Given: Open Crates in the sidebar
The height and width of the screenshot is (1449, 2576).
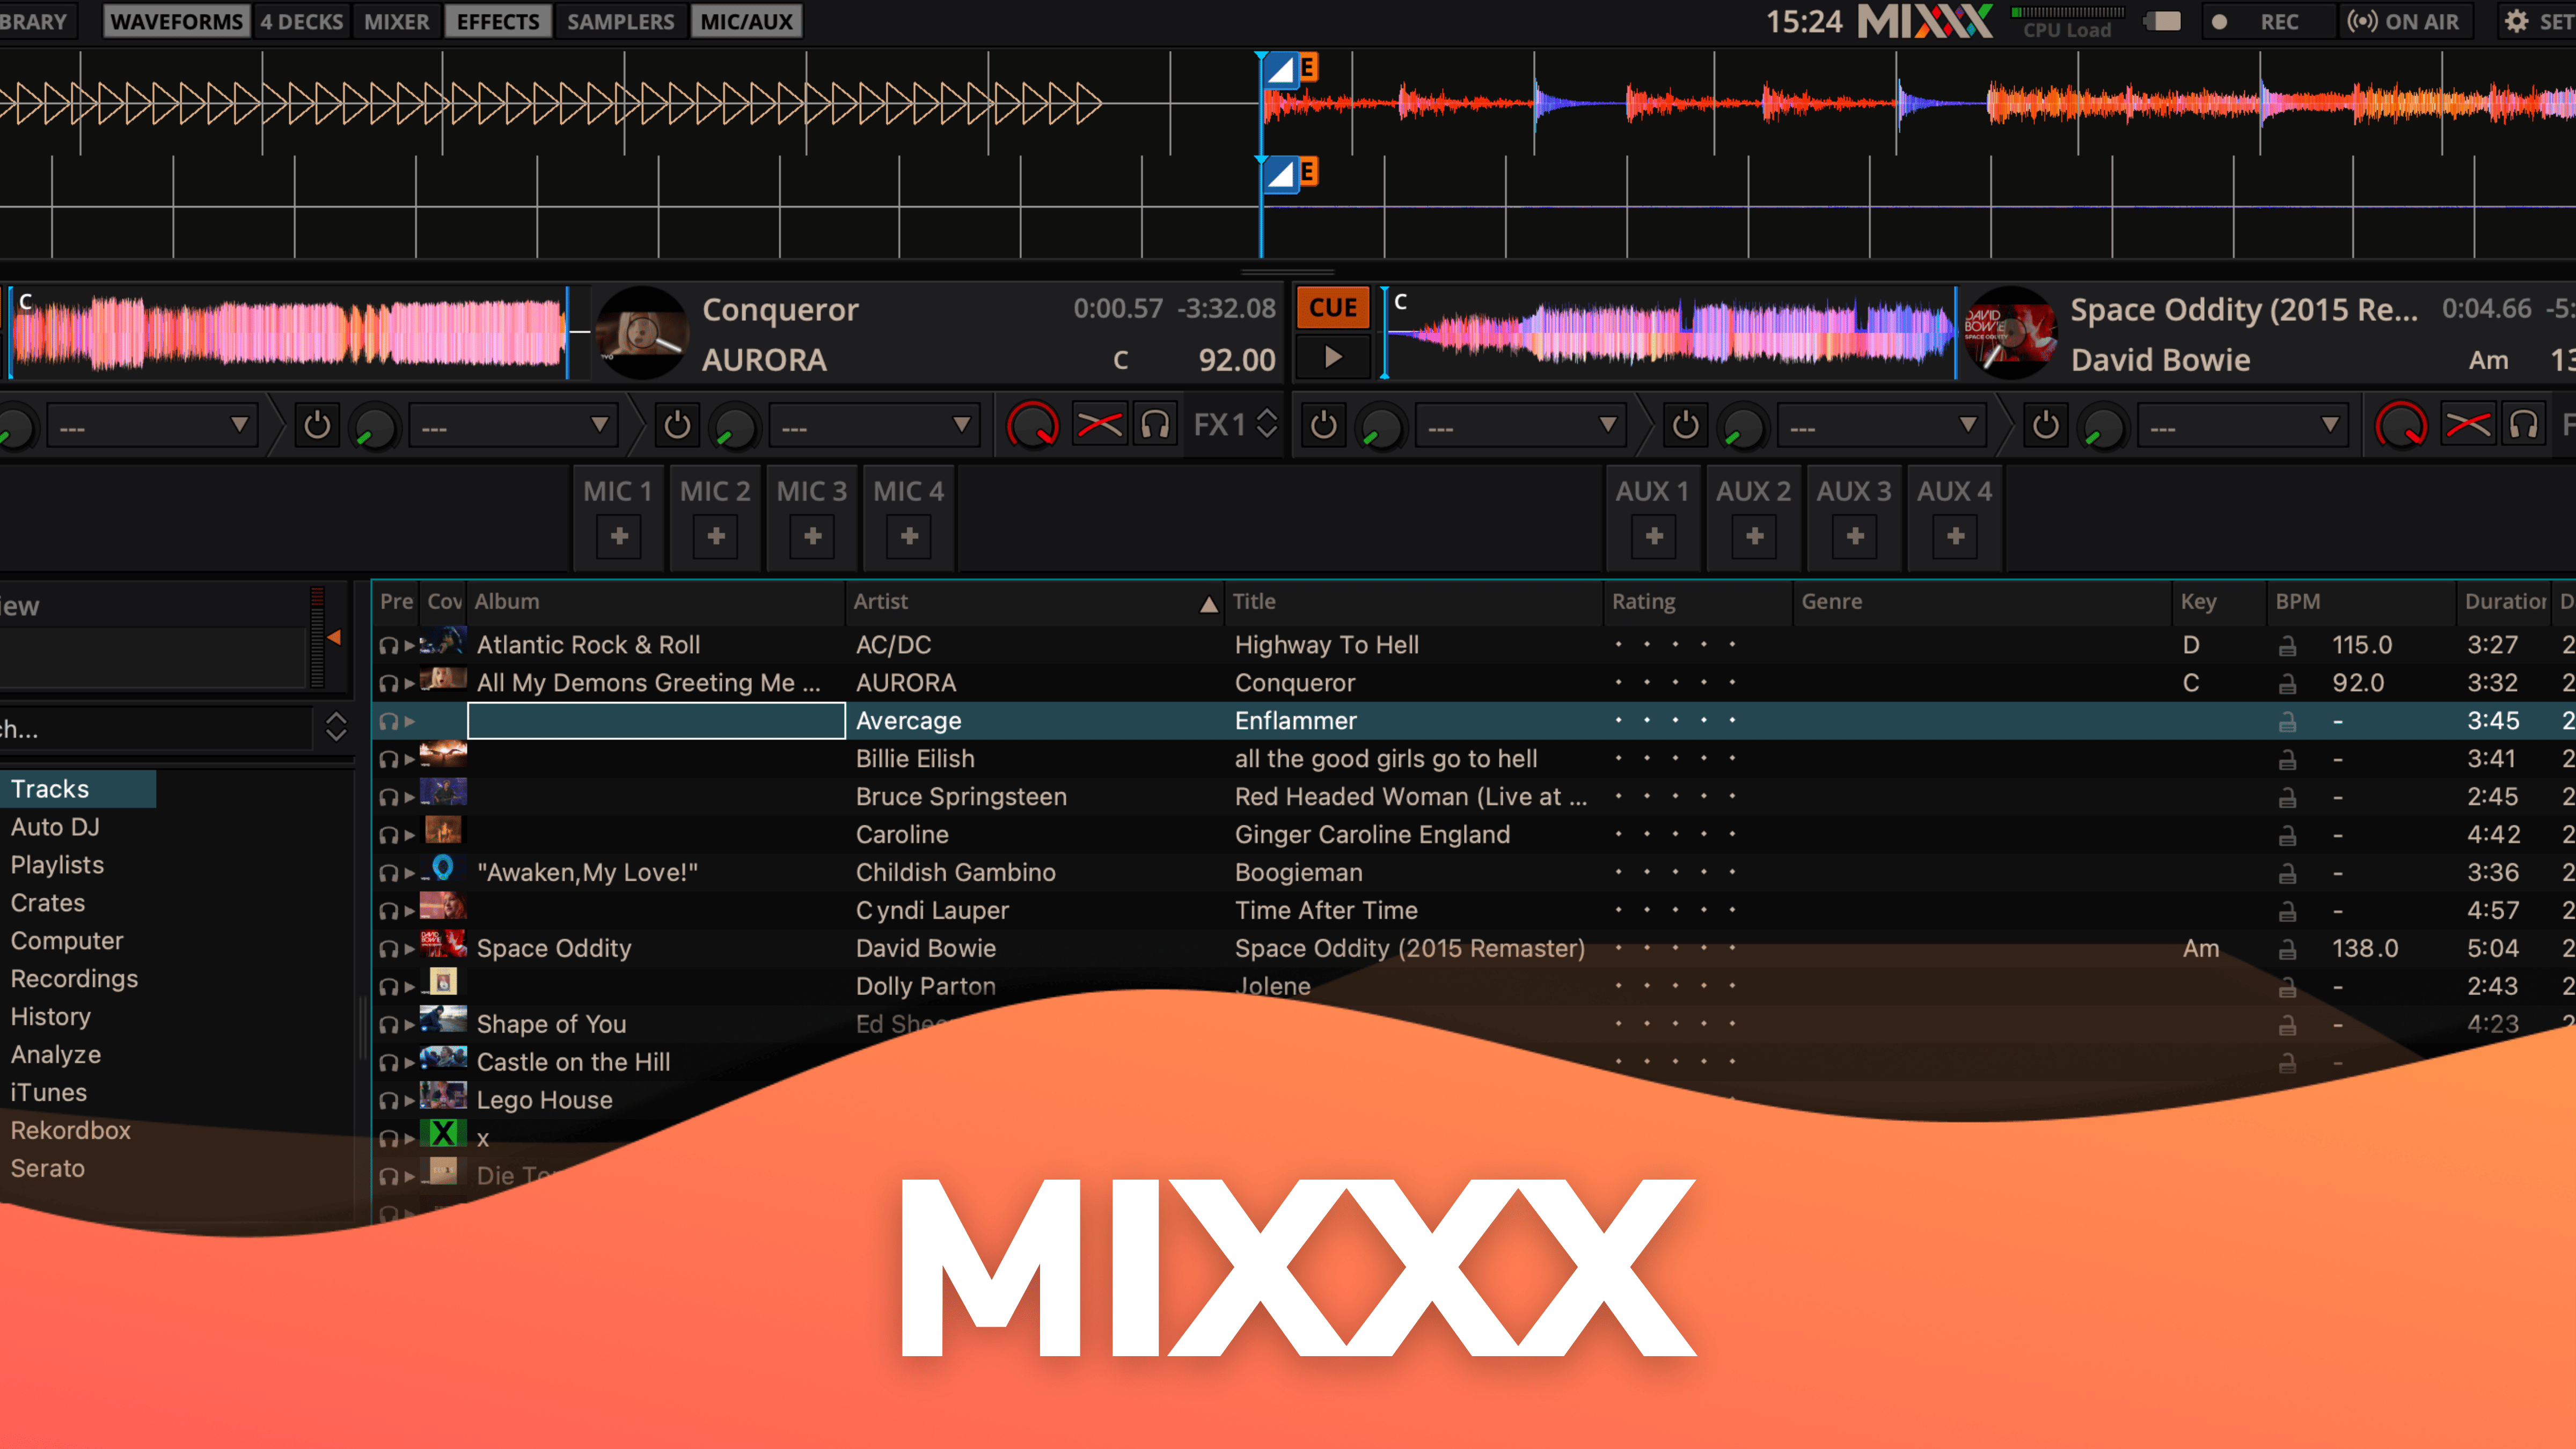Looking at the screenshot, I should 48,903.
